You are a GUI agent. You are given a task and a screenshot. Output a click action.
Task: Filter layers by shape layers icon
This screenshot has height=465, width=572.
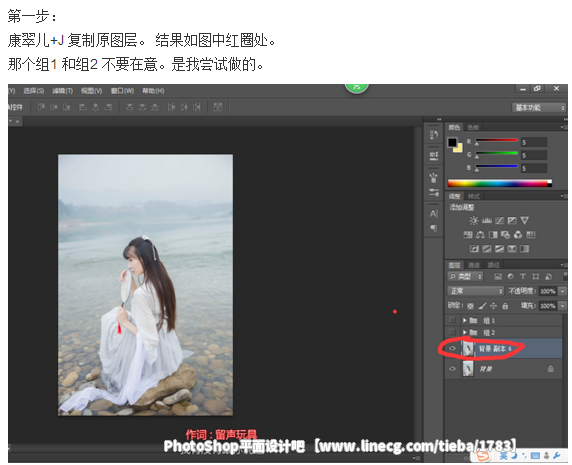pos(536,276)
